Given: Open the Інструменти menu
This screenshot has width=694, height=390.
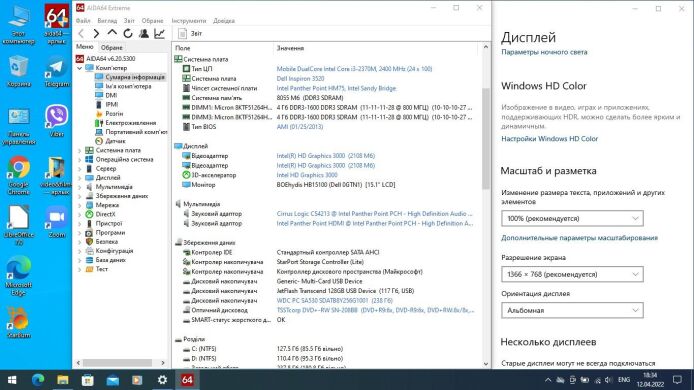Looking at the screenshot, I should pos(189,21).
